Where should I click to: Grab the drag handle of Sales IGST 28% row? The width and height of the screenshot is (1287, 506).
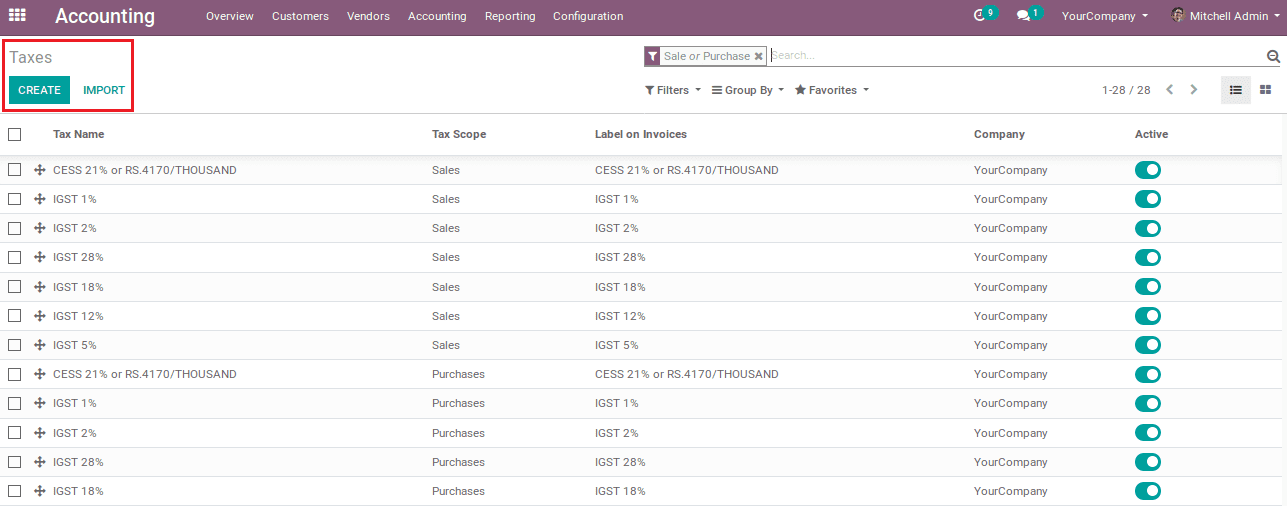pyautogui.click(x=40, y=257)
